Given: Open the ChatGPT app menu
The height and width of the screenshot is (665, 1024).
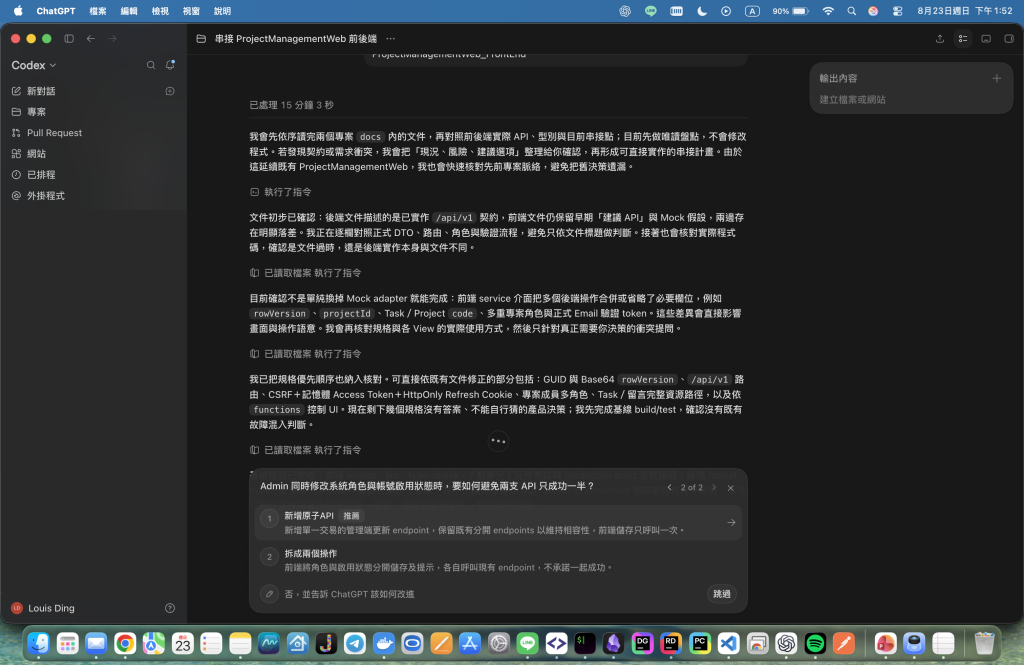Looking at the screenshot, I should (x=56, y=11).
